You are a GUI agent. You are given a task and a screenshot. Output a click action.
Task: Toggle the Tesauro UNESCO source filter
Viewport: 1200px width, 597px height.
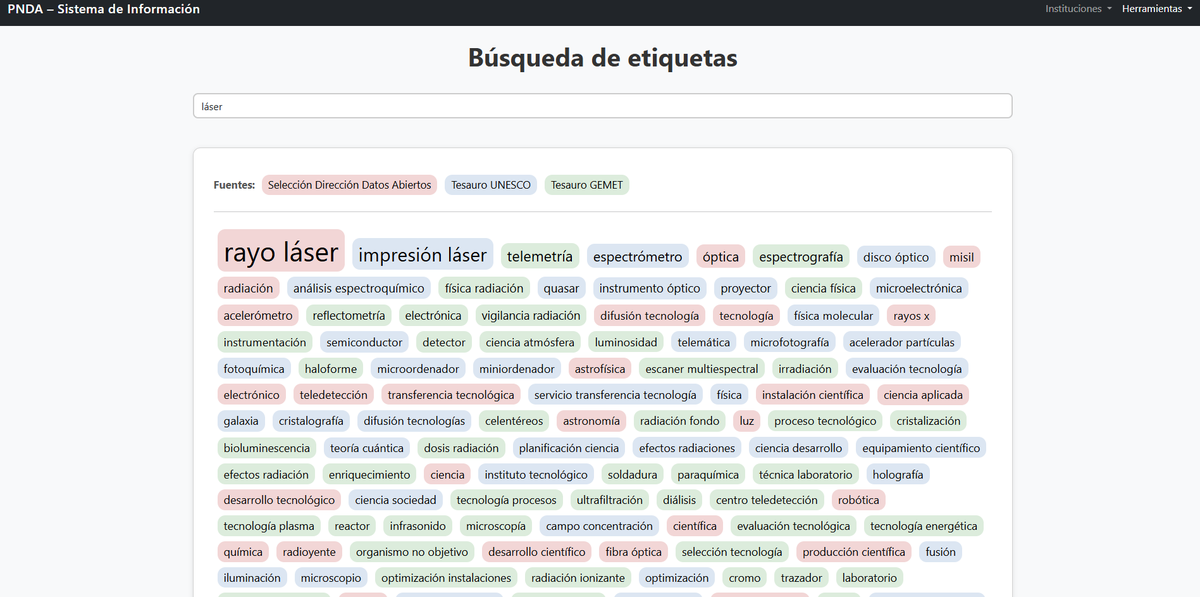pyautogui.click(x=491, y=185)
